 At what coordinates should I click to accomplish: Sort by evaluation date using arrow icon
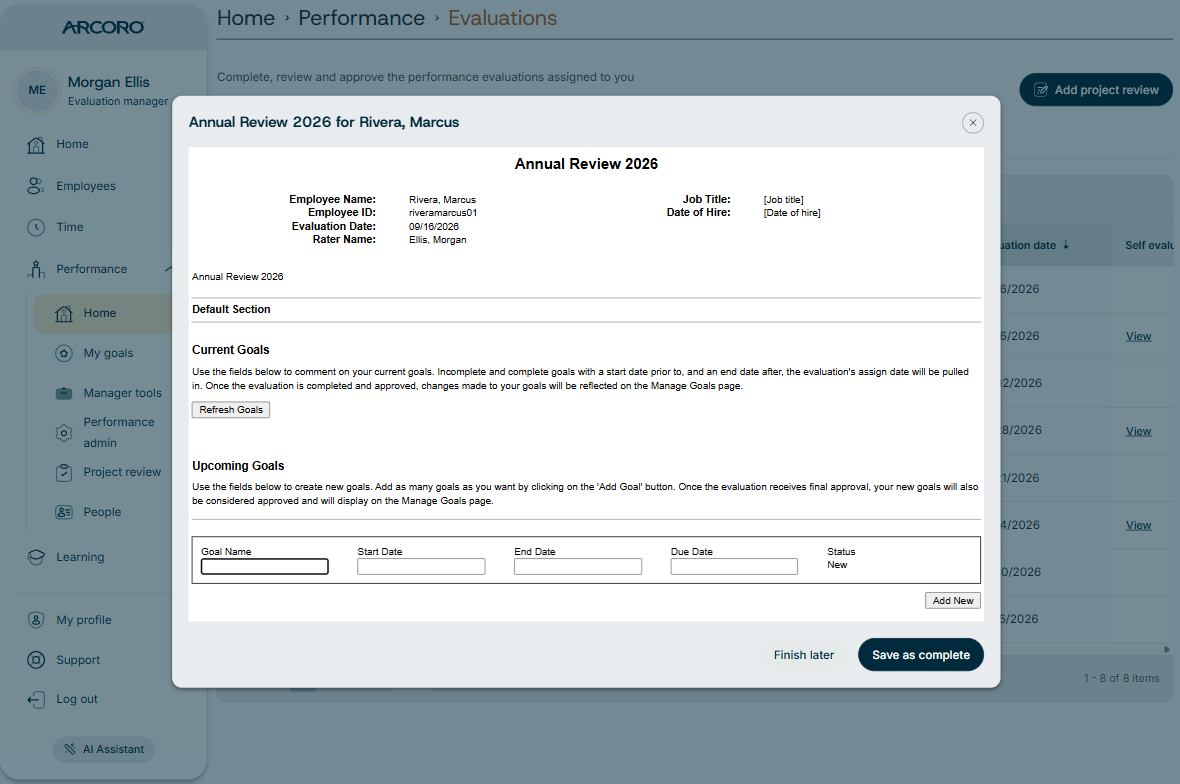[x=1066, y=245]
